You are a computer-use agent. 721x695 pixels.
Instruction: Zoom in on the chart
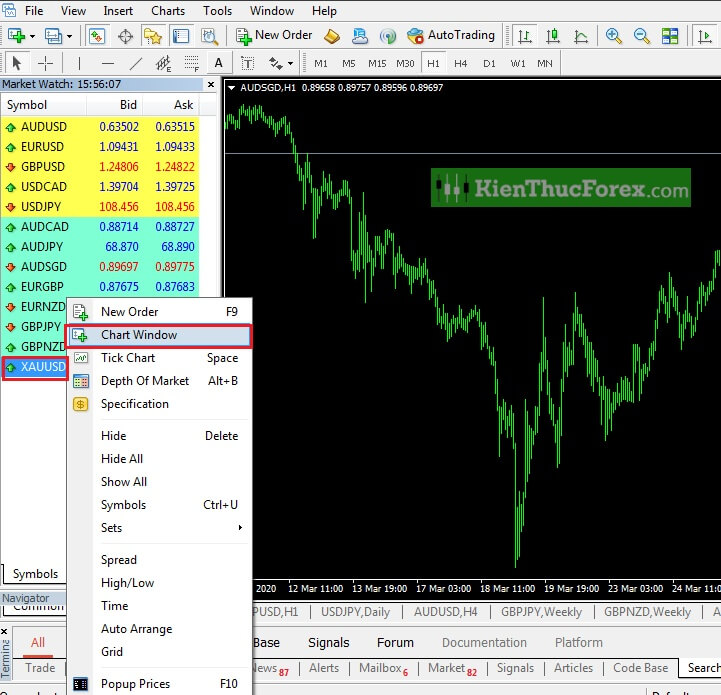[613, 35]
